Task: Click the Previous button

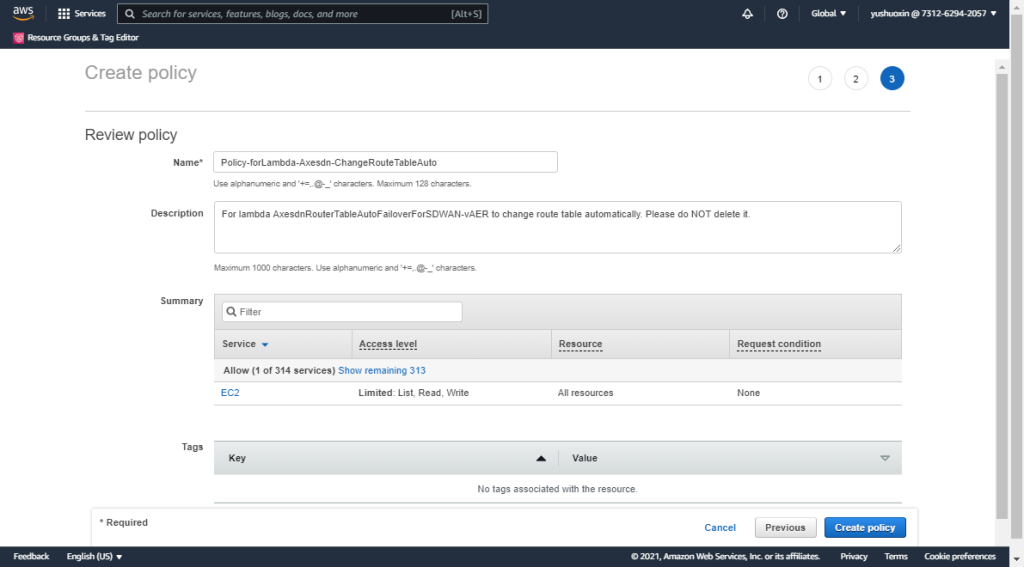Action: point(785,528)
